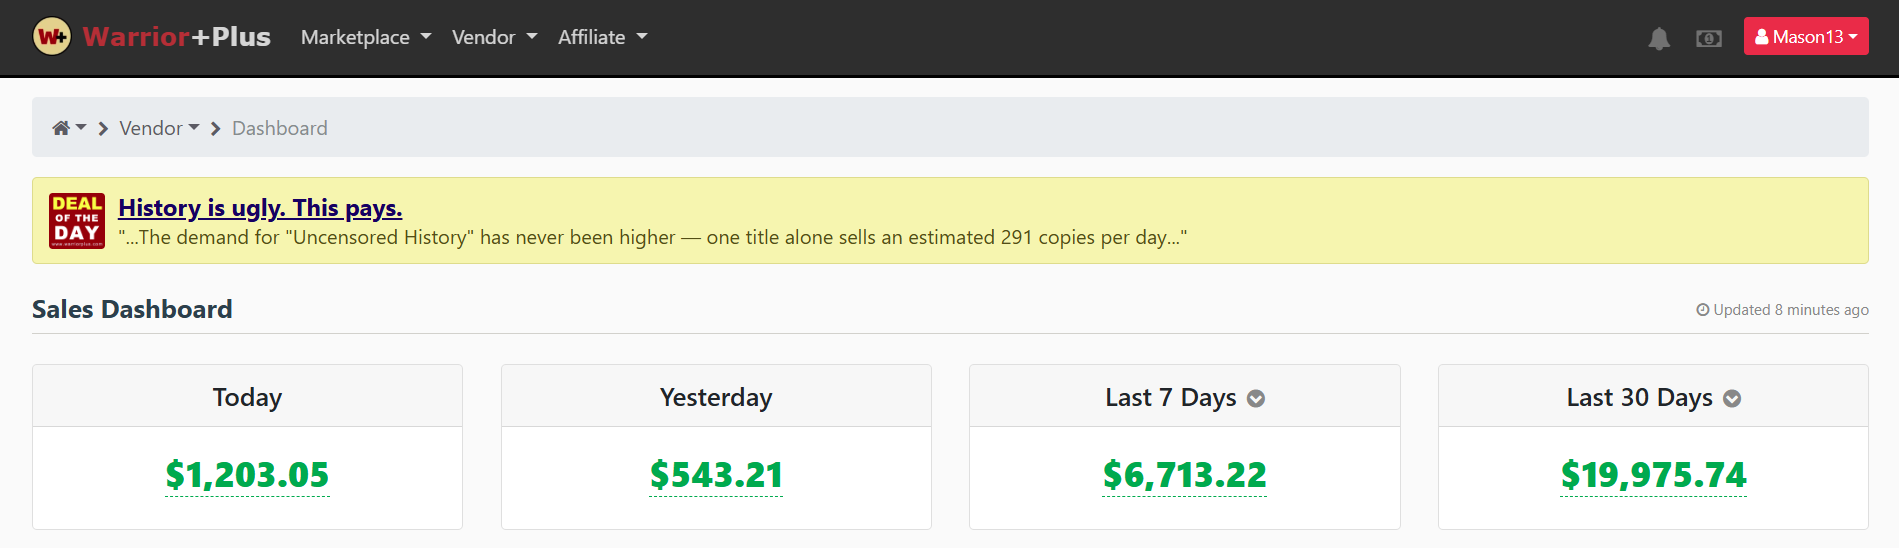This screenshot has height=548, width=1899.
Task: Click the Warrior+Plus brand name text
Action: click(177, 37)
